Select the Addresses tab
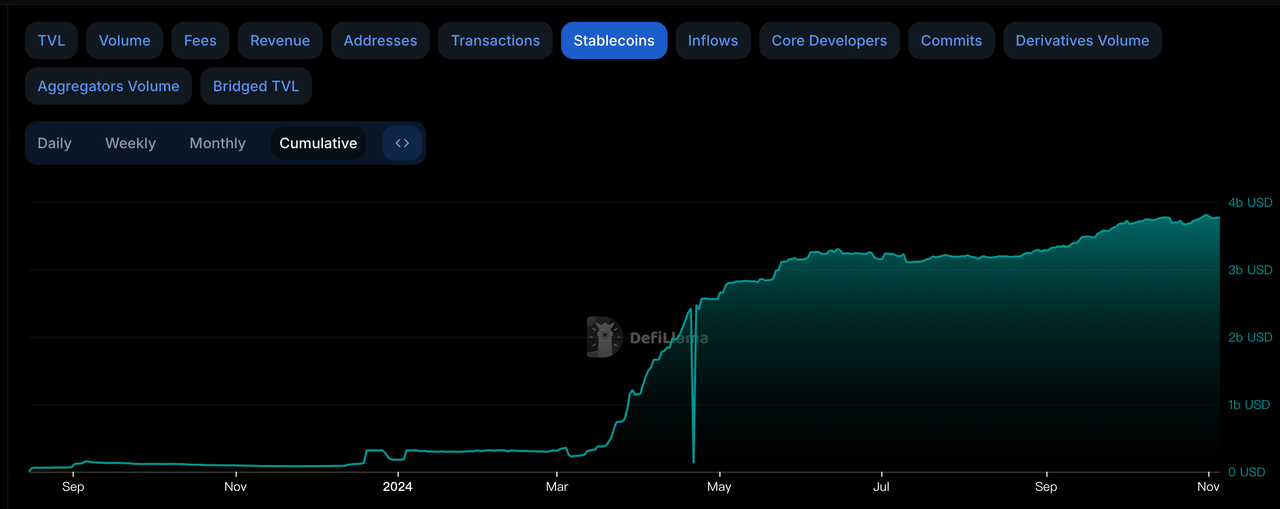Screen dimensions: 1280x509 pyautogui.click(x=380, y=41)
